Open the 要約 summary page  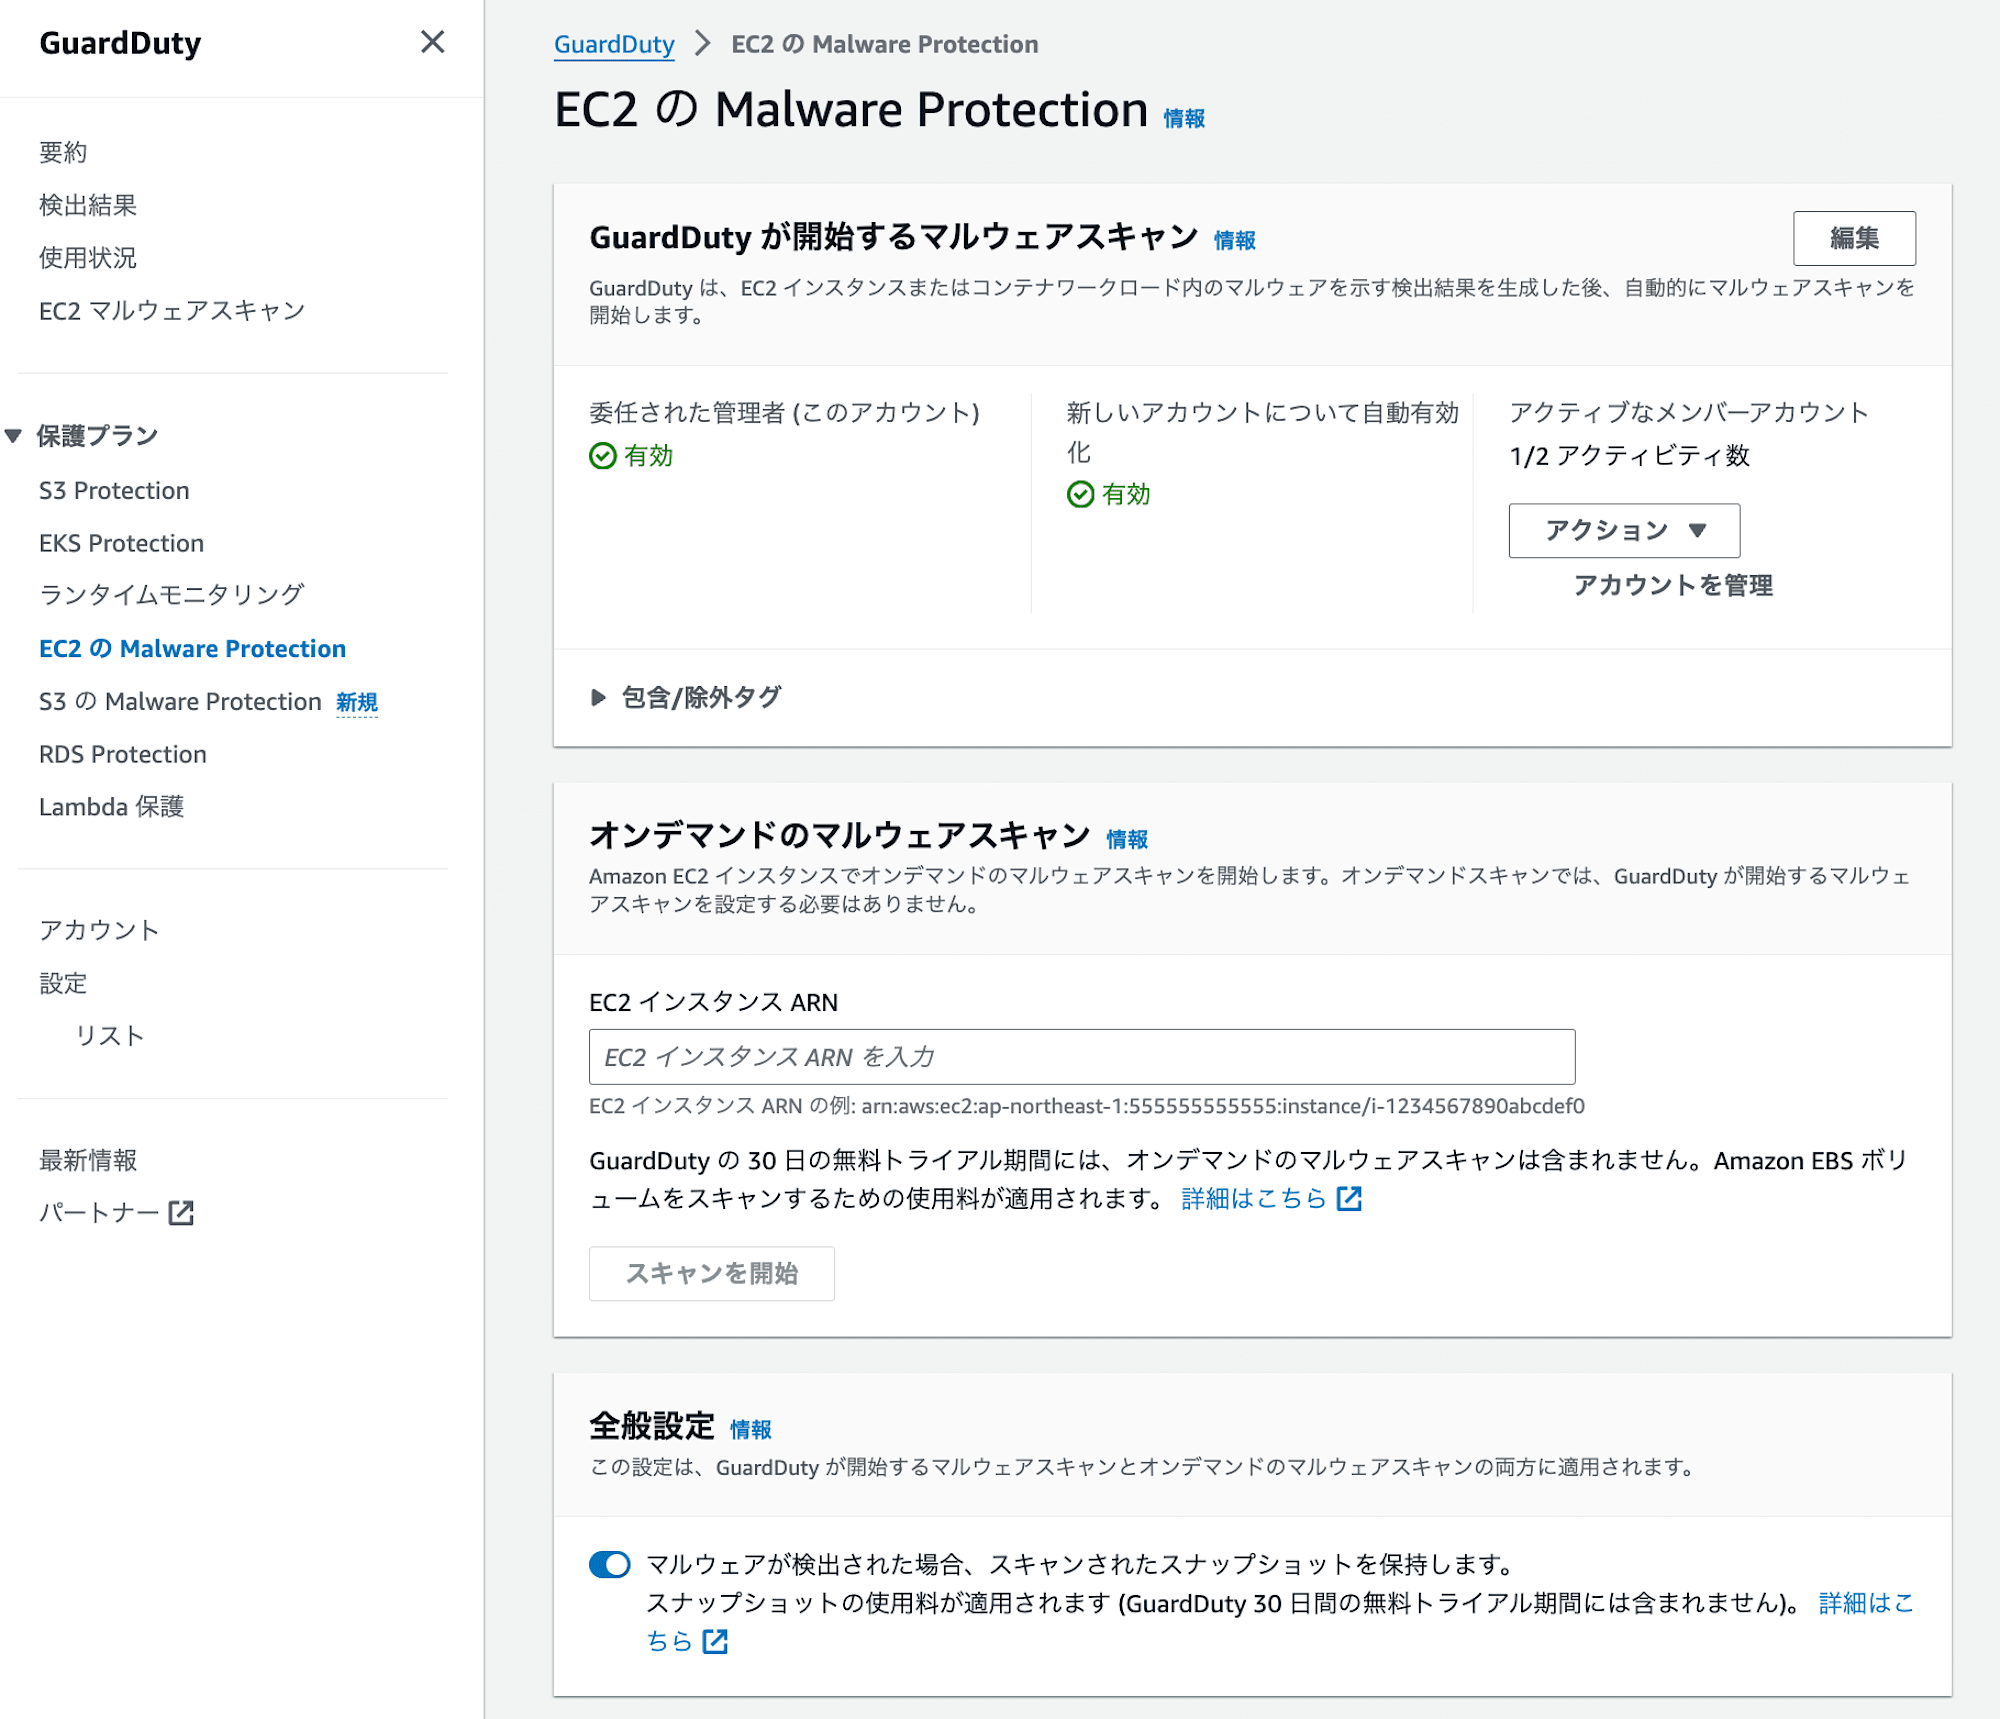[x=63, y=152]
